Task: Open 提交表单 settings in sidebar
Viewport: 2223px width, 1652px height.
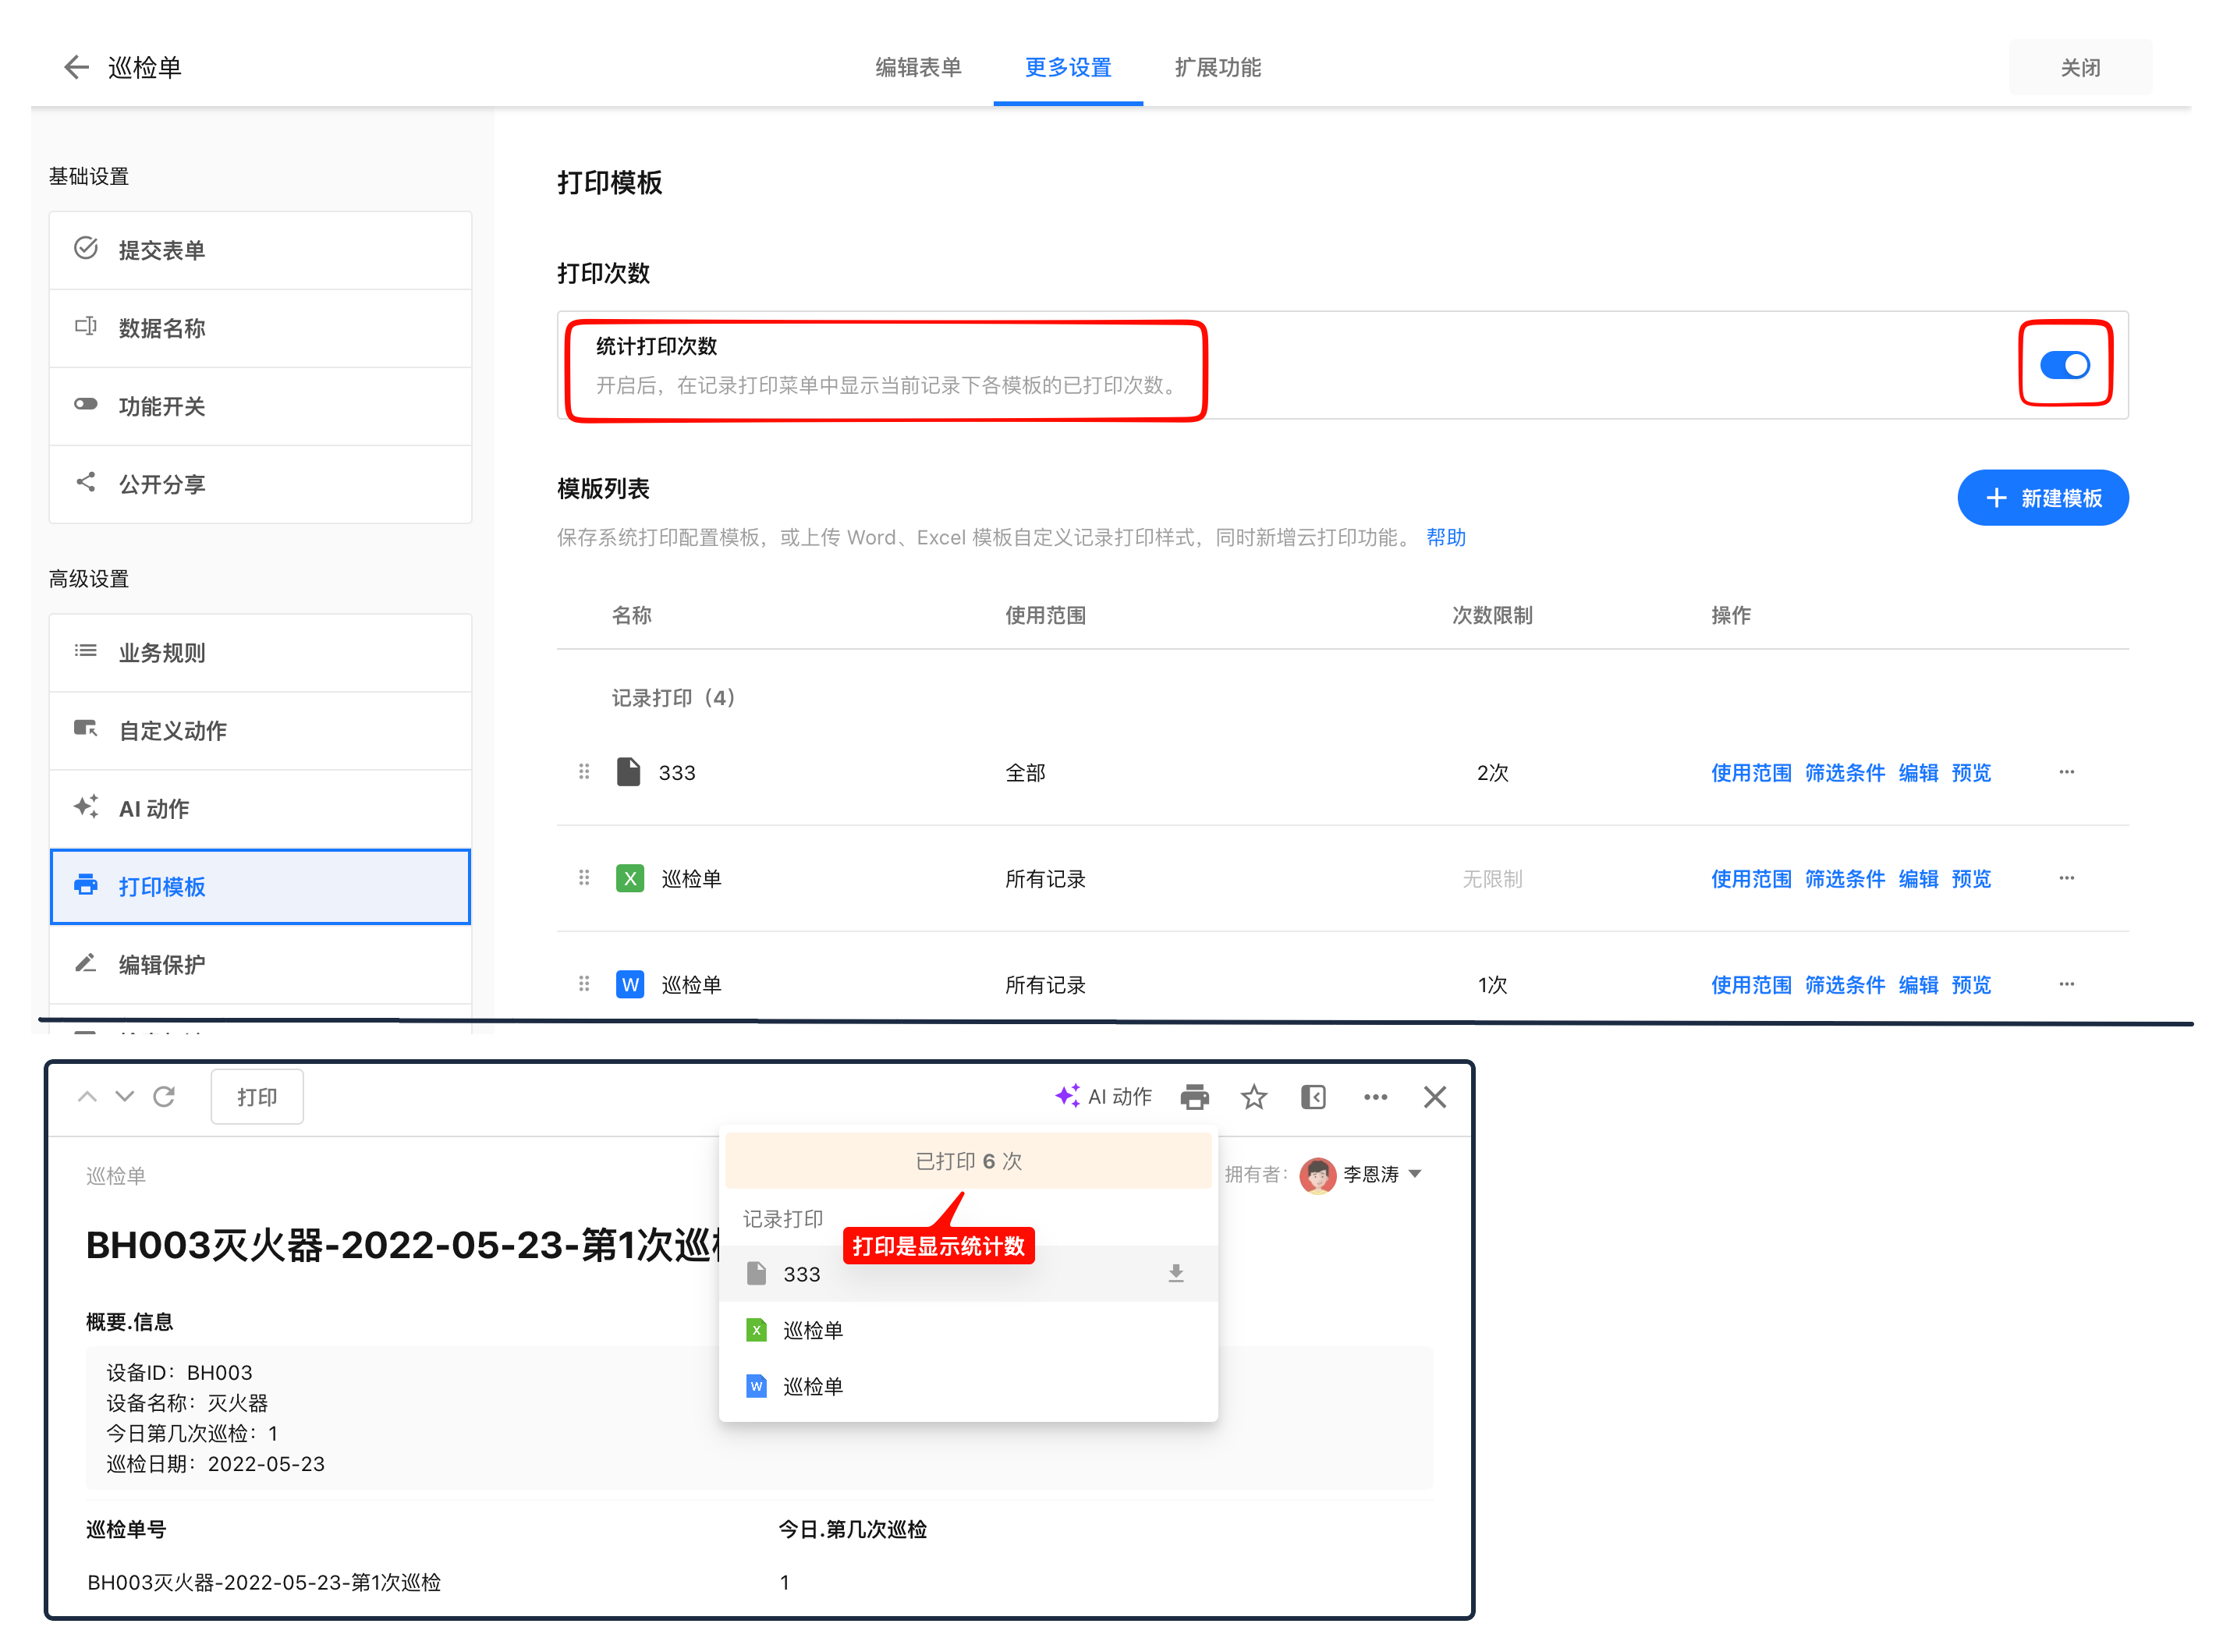Action: point(260,250)
